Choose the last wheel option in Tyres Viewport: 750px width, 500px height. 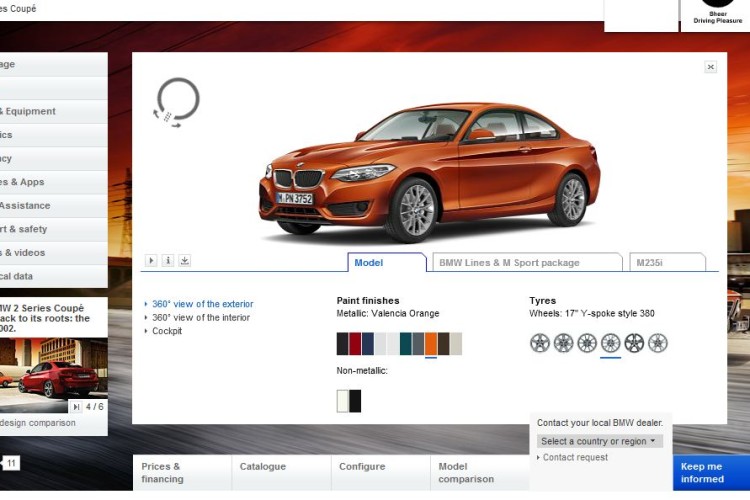(x=658, y=343)
